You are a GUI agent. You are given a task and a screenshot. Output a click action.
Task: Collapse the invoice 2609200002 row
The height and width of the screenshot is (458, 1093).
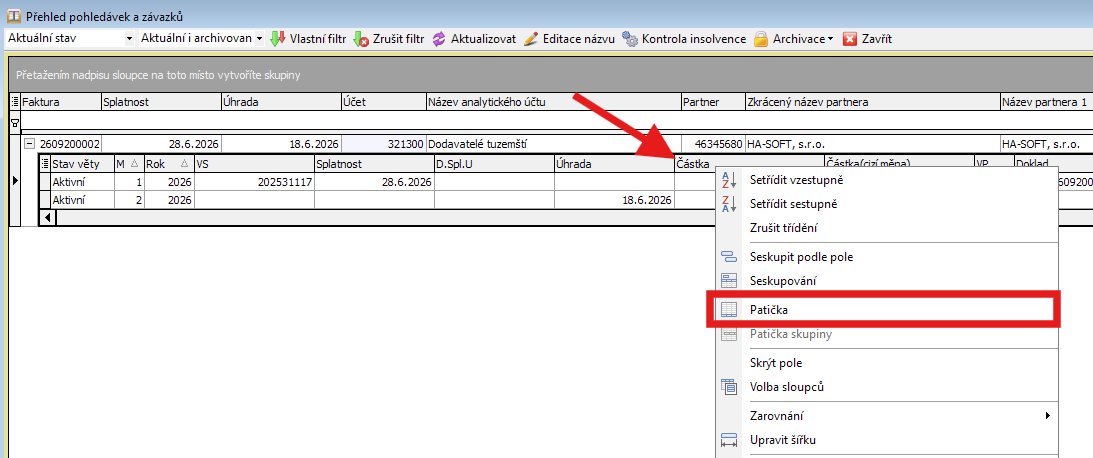(x=30, y=144)
